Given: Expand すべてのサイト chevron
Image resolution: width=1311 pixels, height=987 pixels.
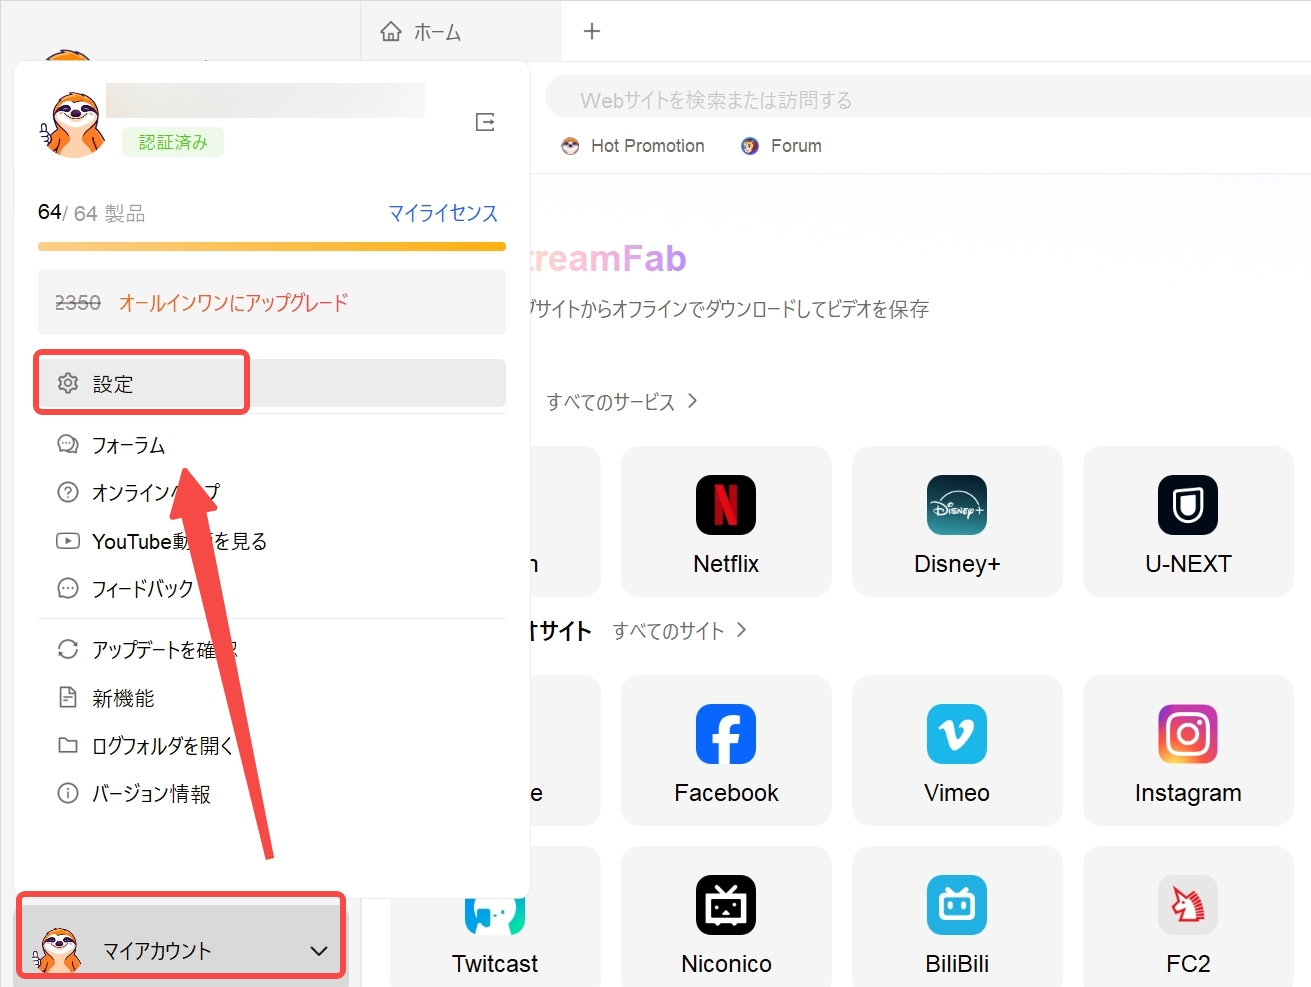Looking at the screenshot, I should pos(741,630).
